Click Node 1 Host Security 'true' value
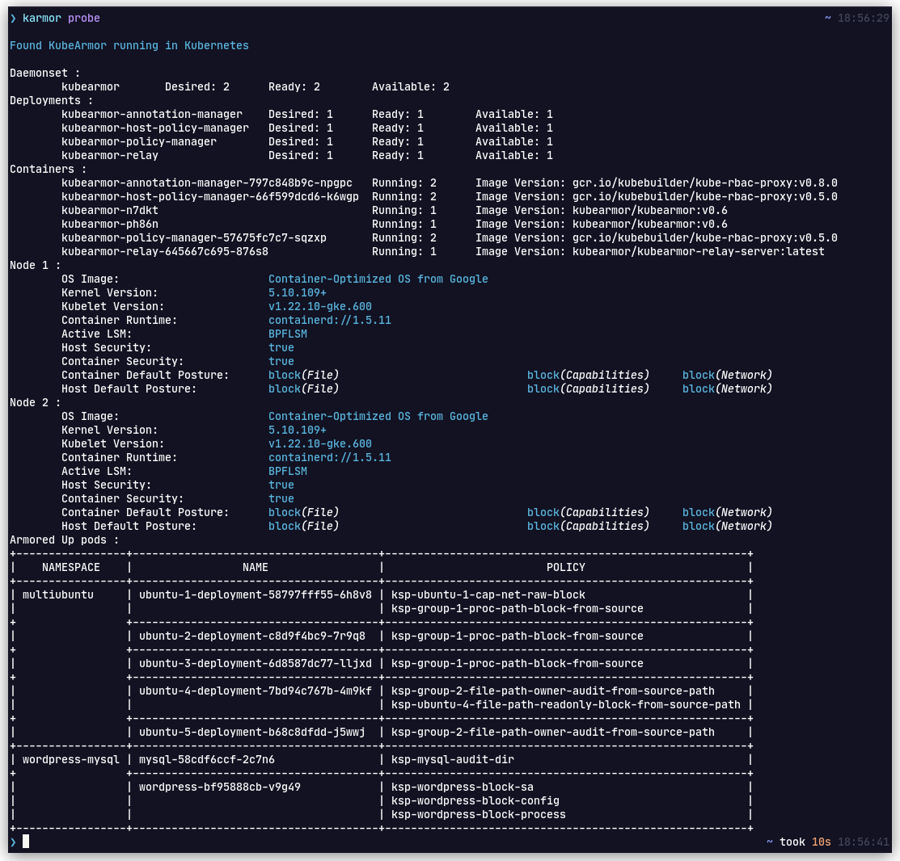This screenshot has height=861, width=900. [x=281, y=348]
